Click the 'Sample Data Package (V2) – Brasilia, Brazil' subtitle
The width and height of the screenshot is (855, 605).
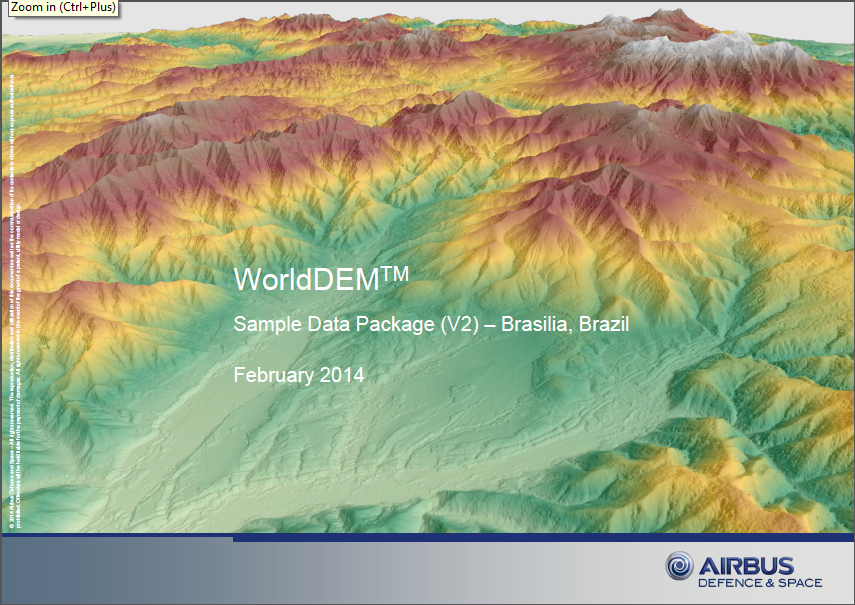431,324
